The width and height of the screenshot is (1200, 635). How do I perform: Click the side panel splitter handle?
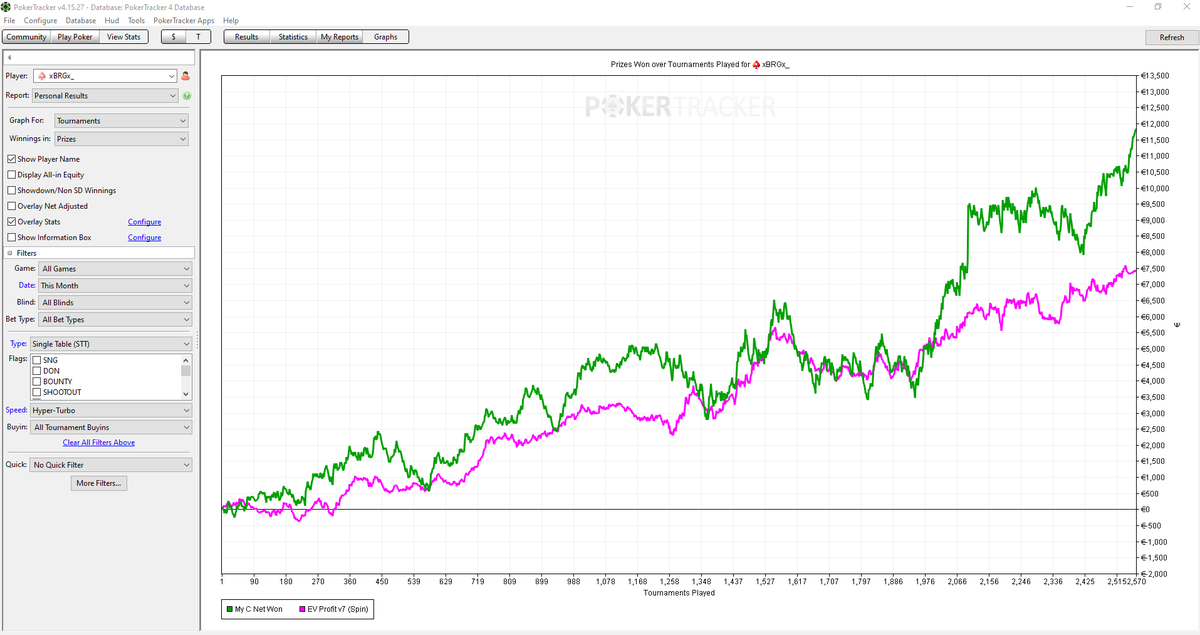pyautogui.click(x=197, y=341)
